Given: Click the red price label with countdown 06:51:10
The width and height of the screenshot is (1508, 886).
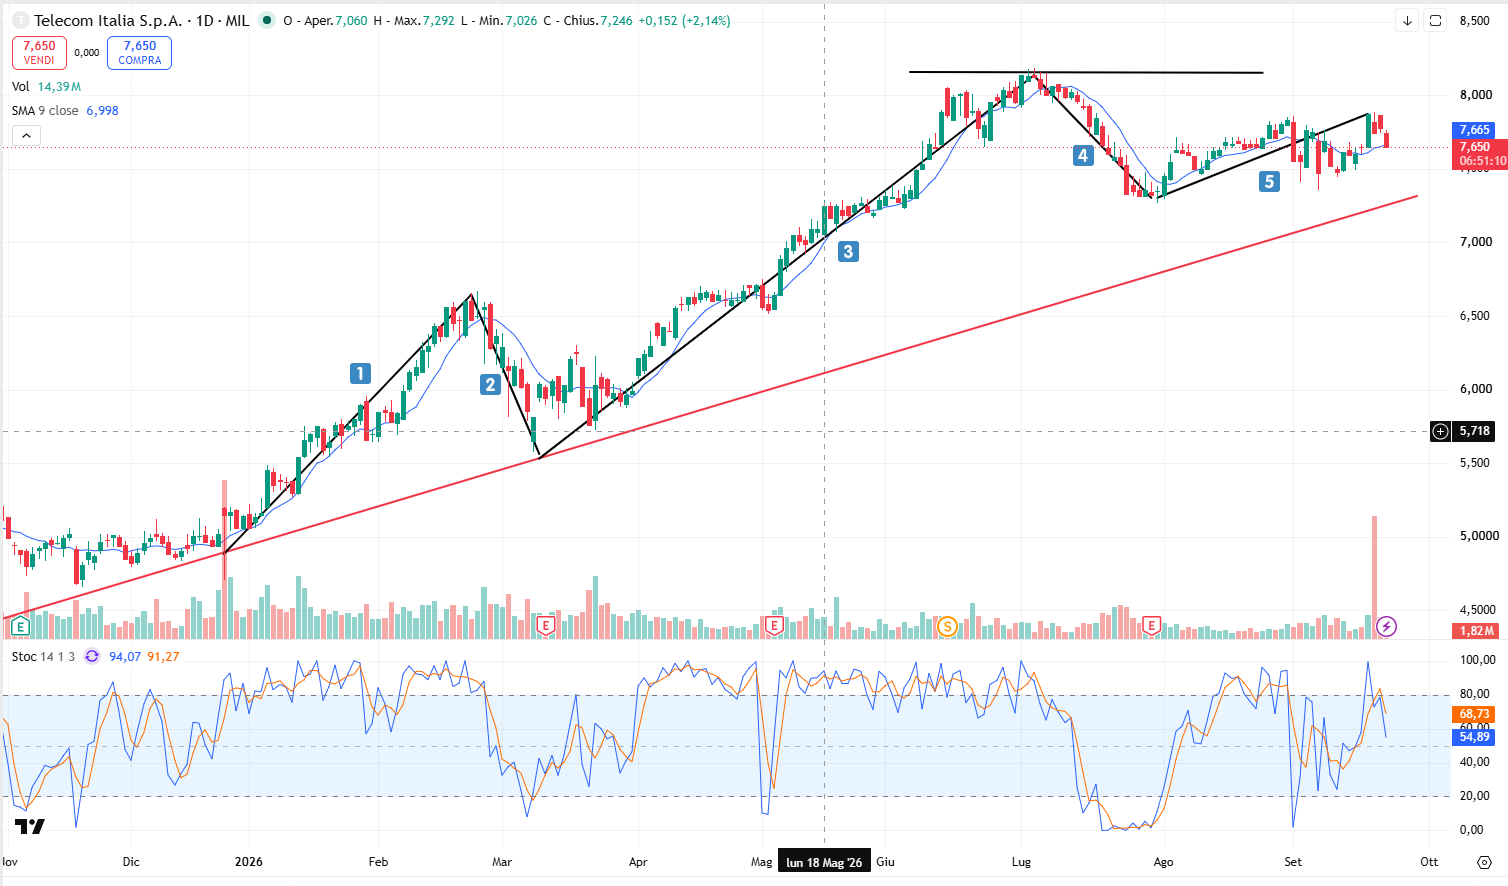Looking at the screenshot, I should click(x=1479, y=154).
